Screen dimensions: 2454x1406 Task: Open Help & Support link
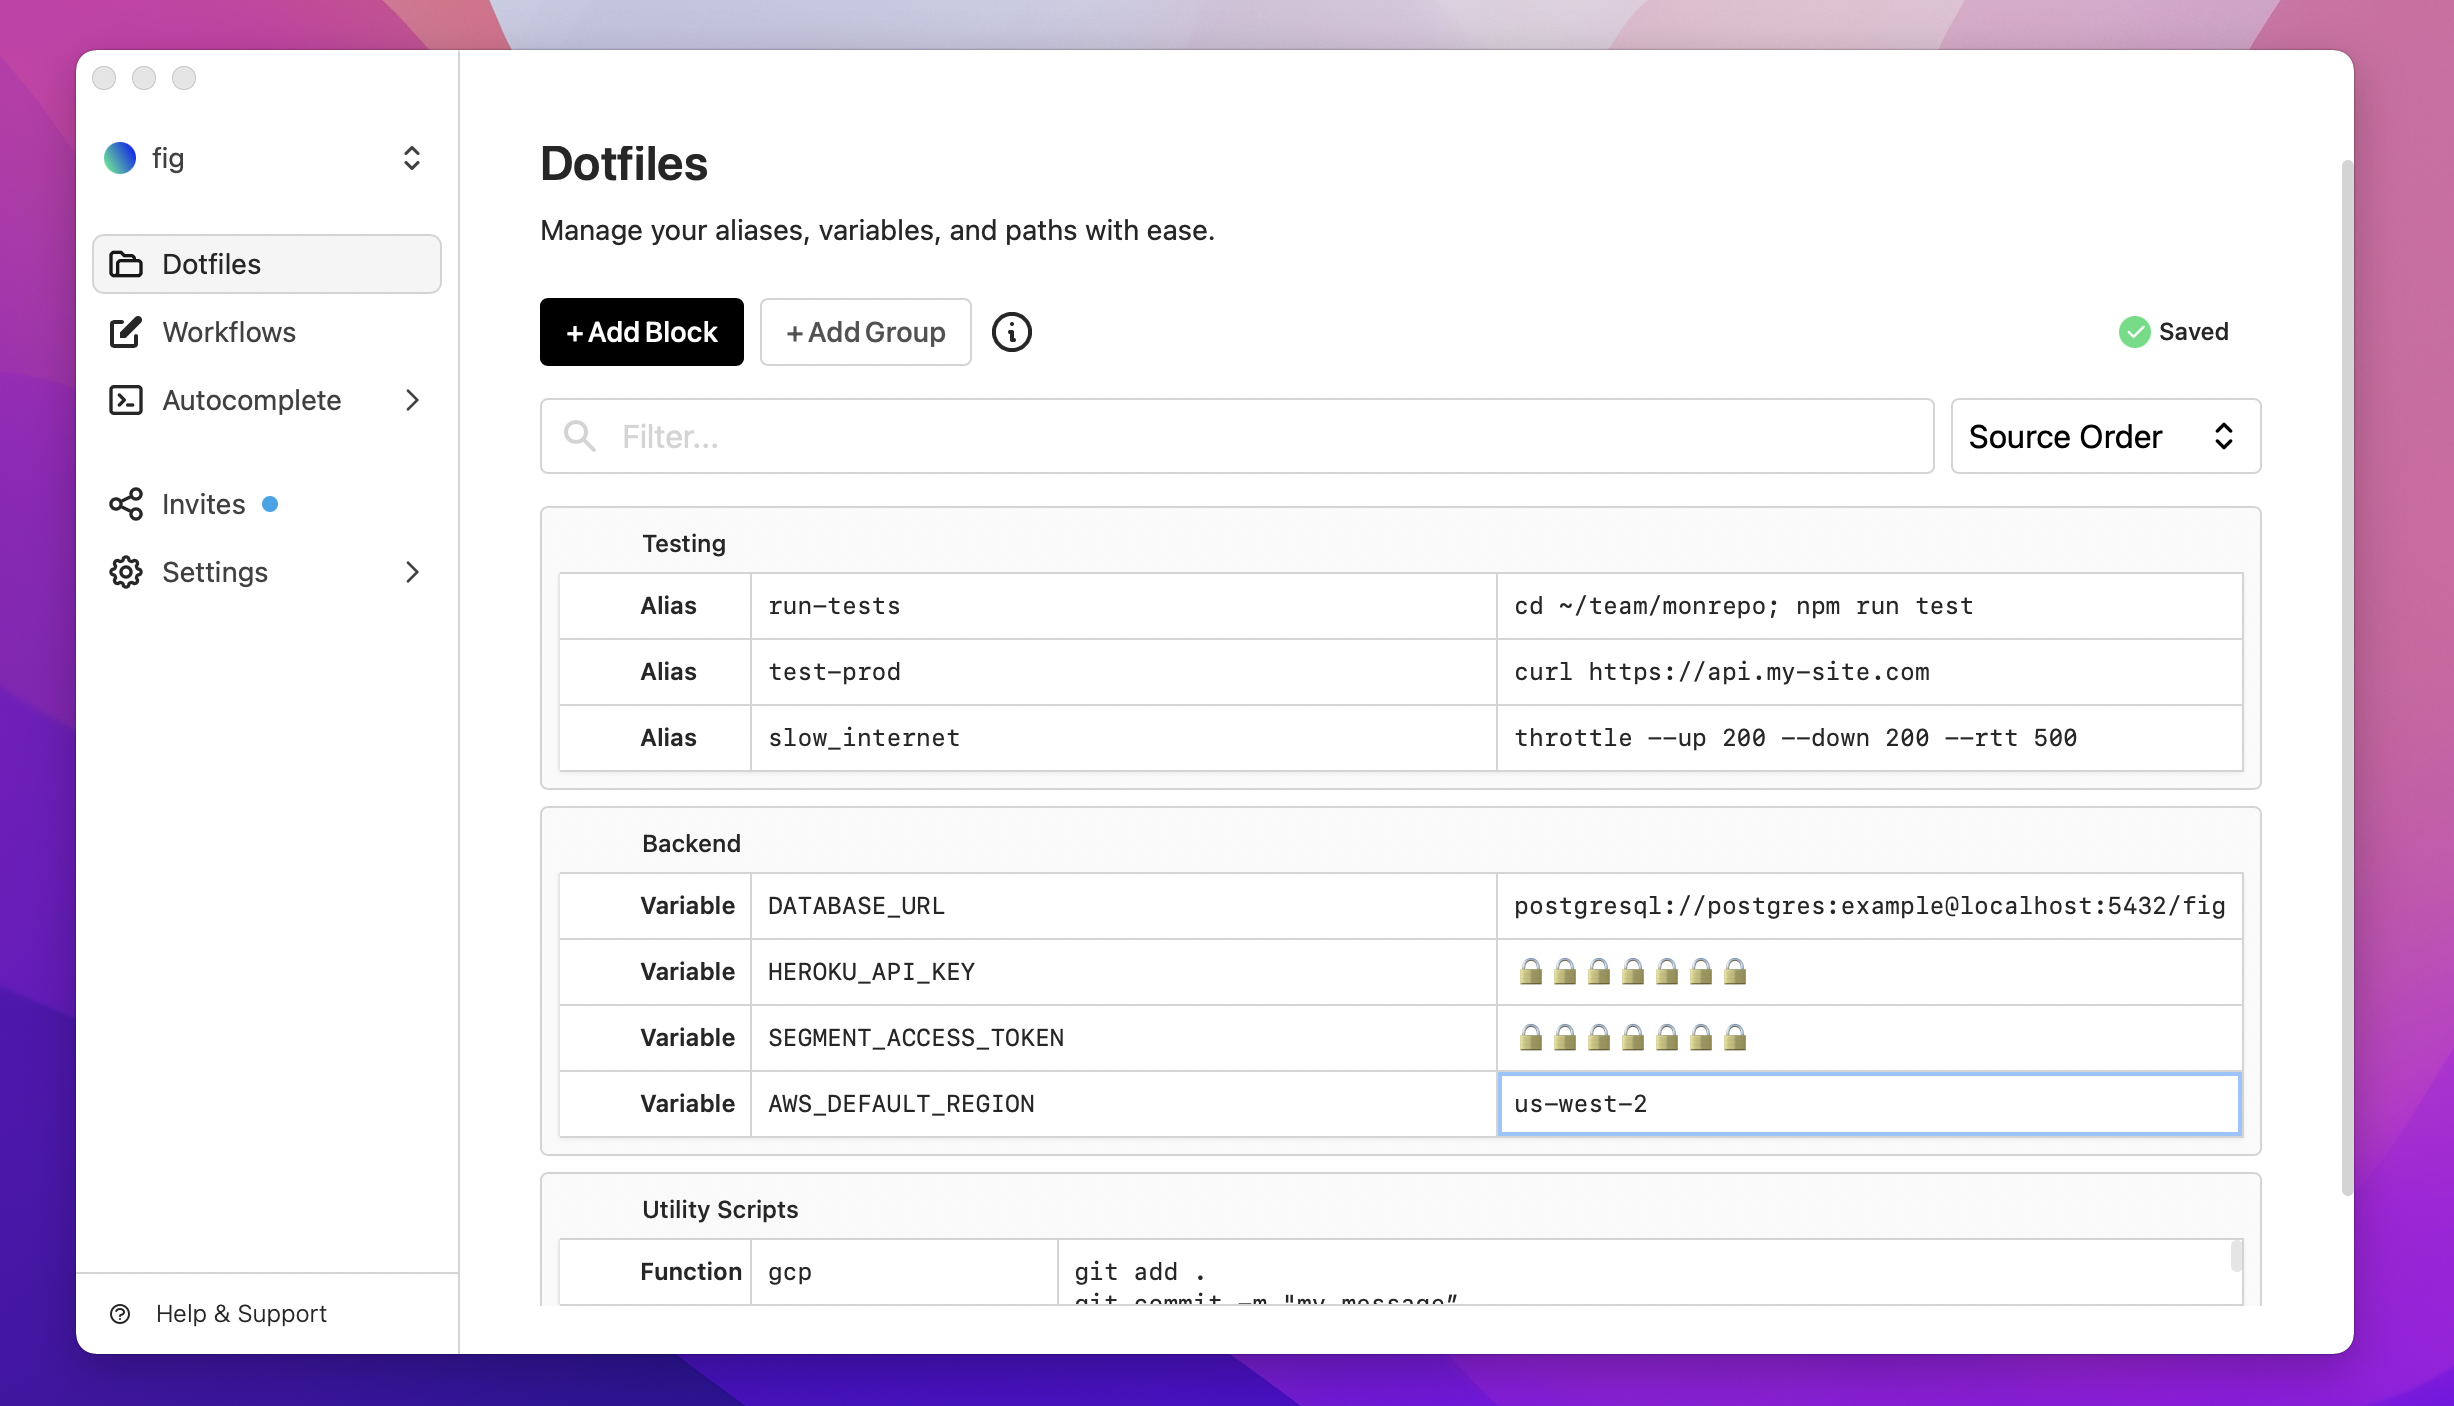tap(218, 1314)
